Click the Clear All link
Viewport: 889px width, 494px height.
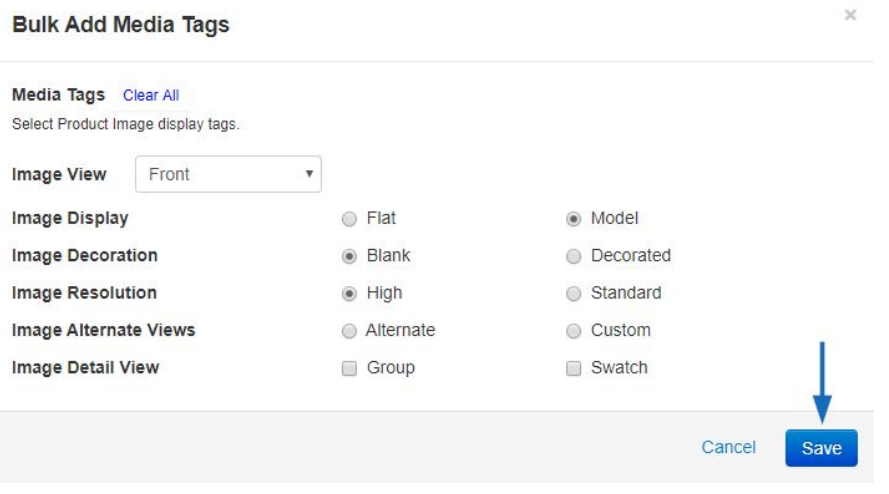pos(151,95)
